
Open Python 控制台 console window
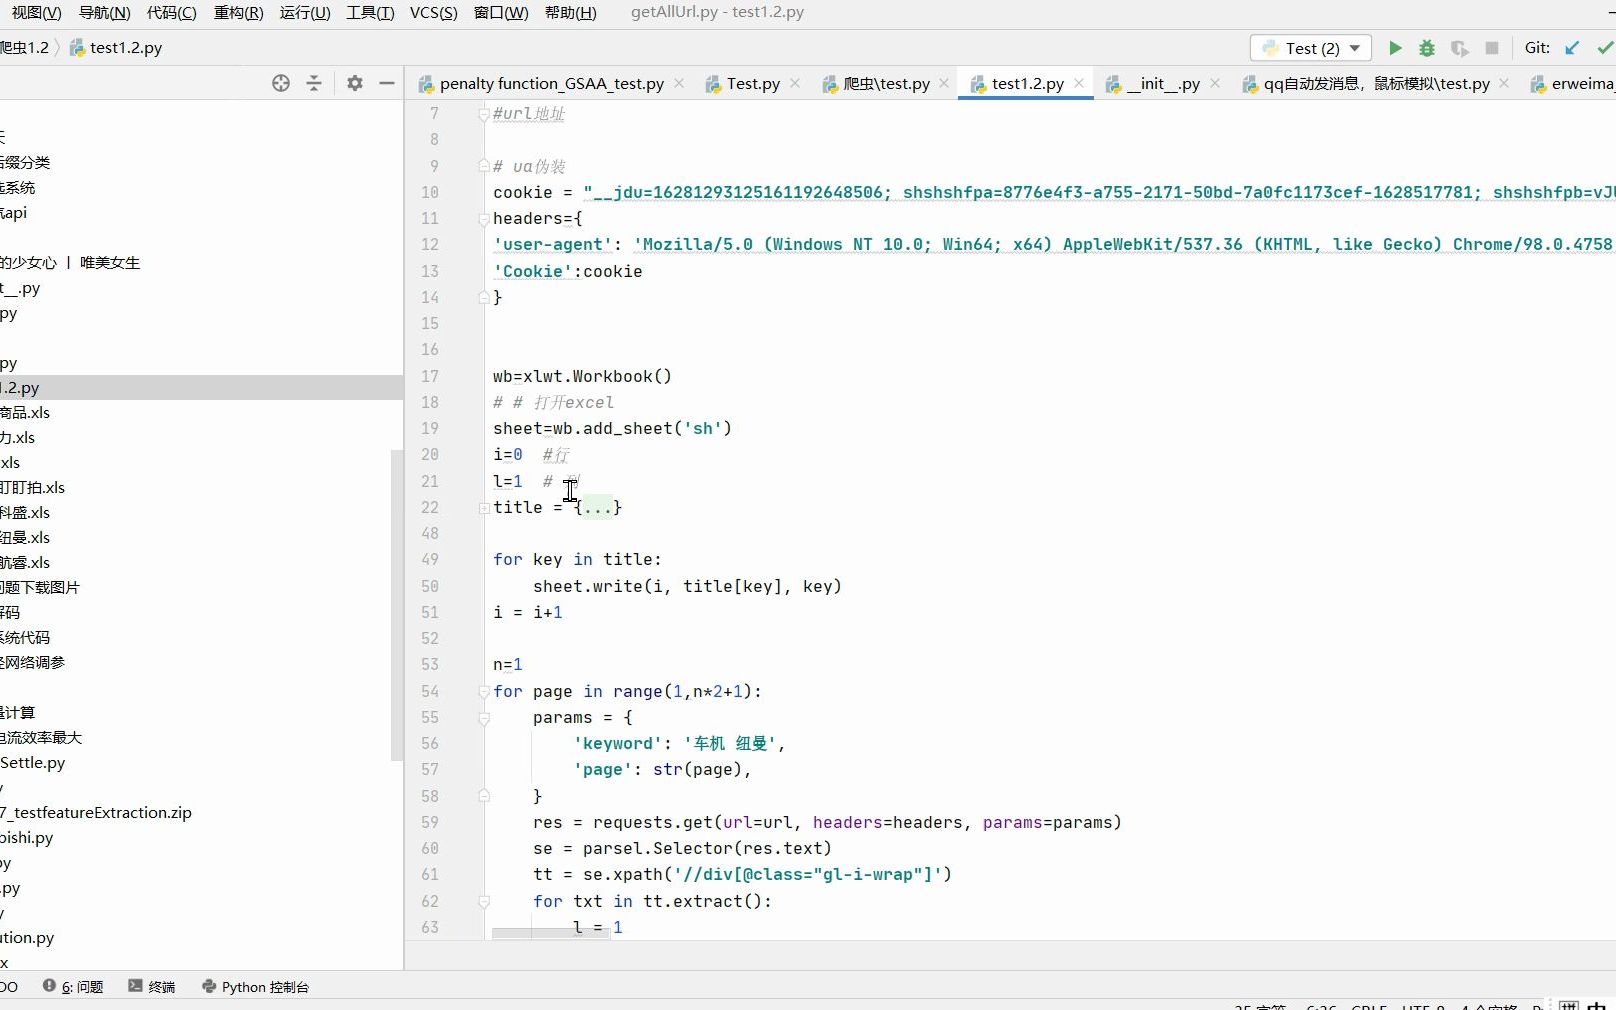coord(256,987)
